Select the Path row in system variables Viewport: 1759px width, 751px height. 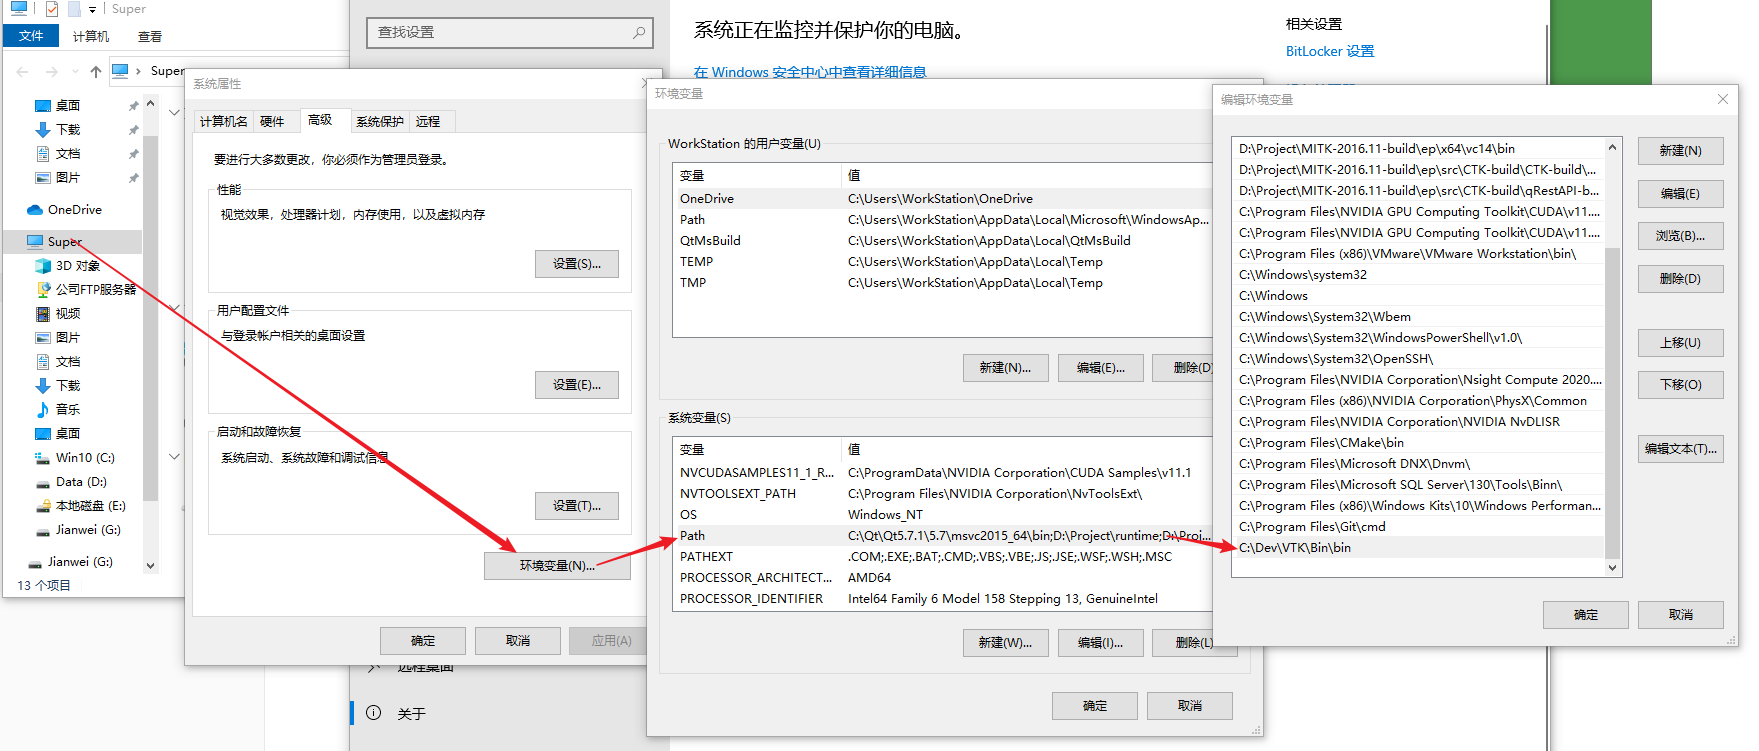pyautogui.click(x=943, y=536)
